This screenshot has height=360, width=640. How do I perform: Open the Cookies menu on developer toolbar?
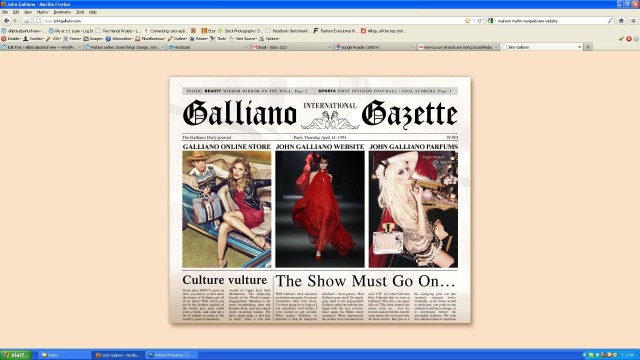33,39
